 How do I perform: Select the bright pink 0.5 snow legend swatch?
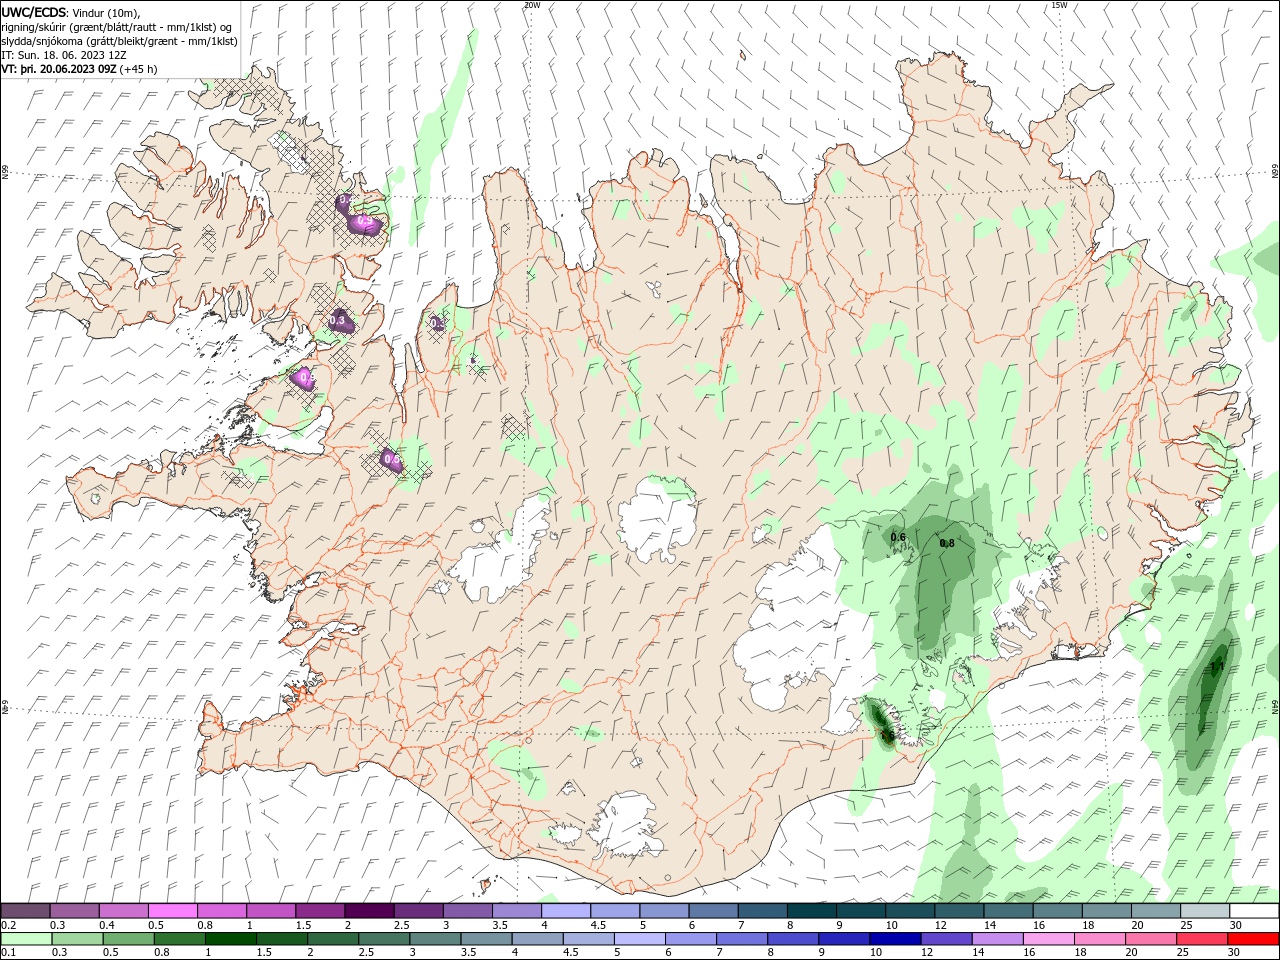click(x=172, y=911)
